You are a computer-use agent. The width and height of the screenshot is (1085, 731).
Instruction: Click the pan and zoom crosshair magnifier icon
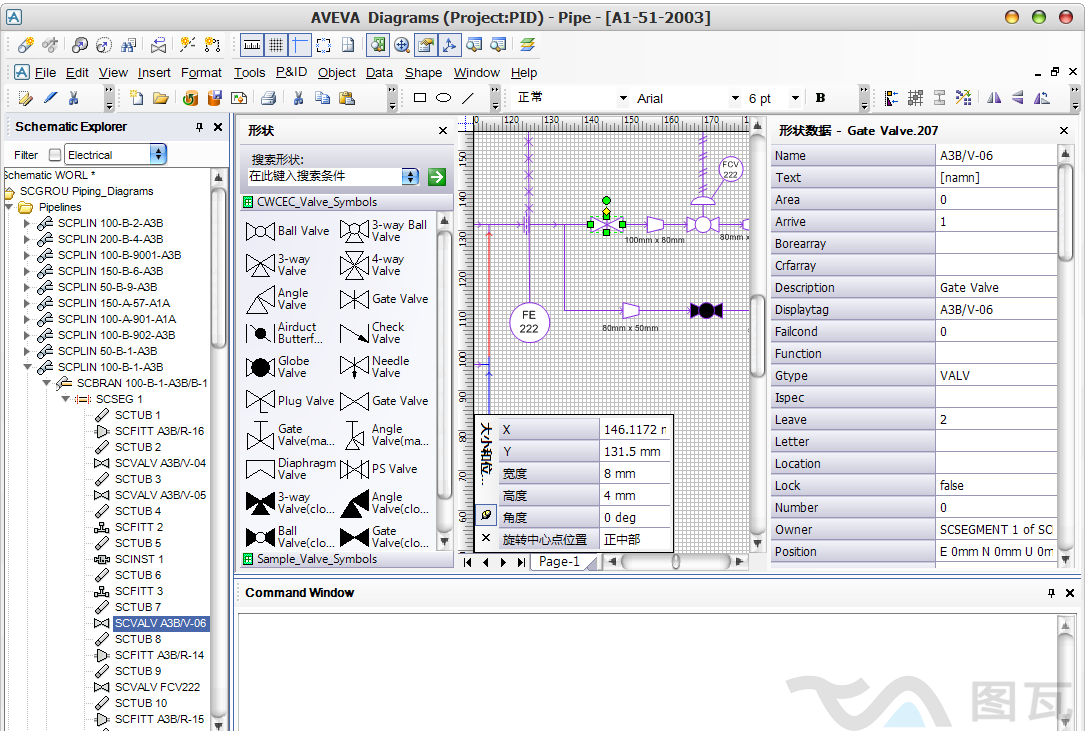coord(401,45)
